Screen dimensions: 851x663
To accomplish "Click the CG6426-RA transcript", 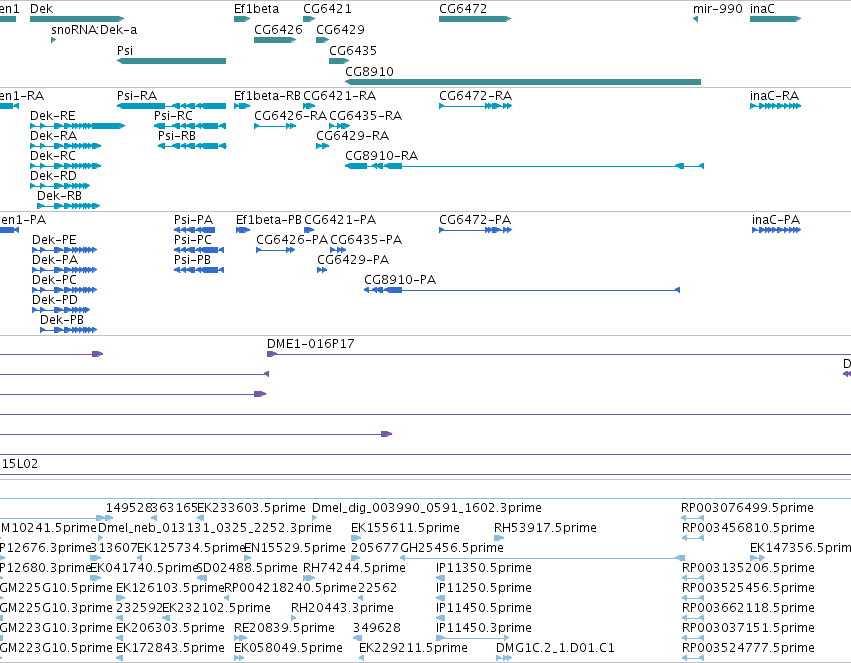I will point(275,126).
